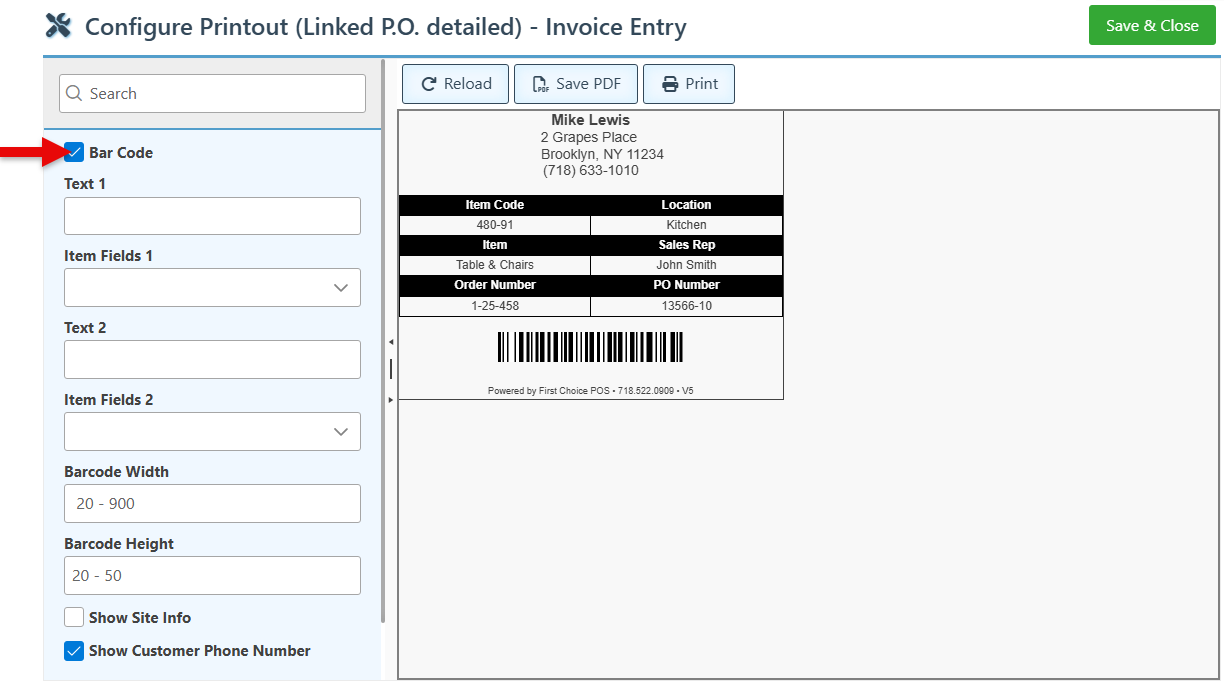Click into the Text 2 field
The image size is (1224, 684).
(x=212, y=360)
